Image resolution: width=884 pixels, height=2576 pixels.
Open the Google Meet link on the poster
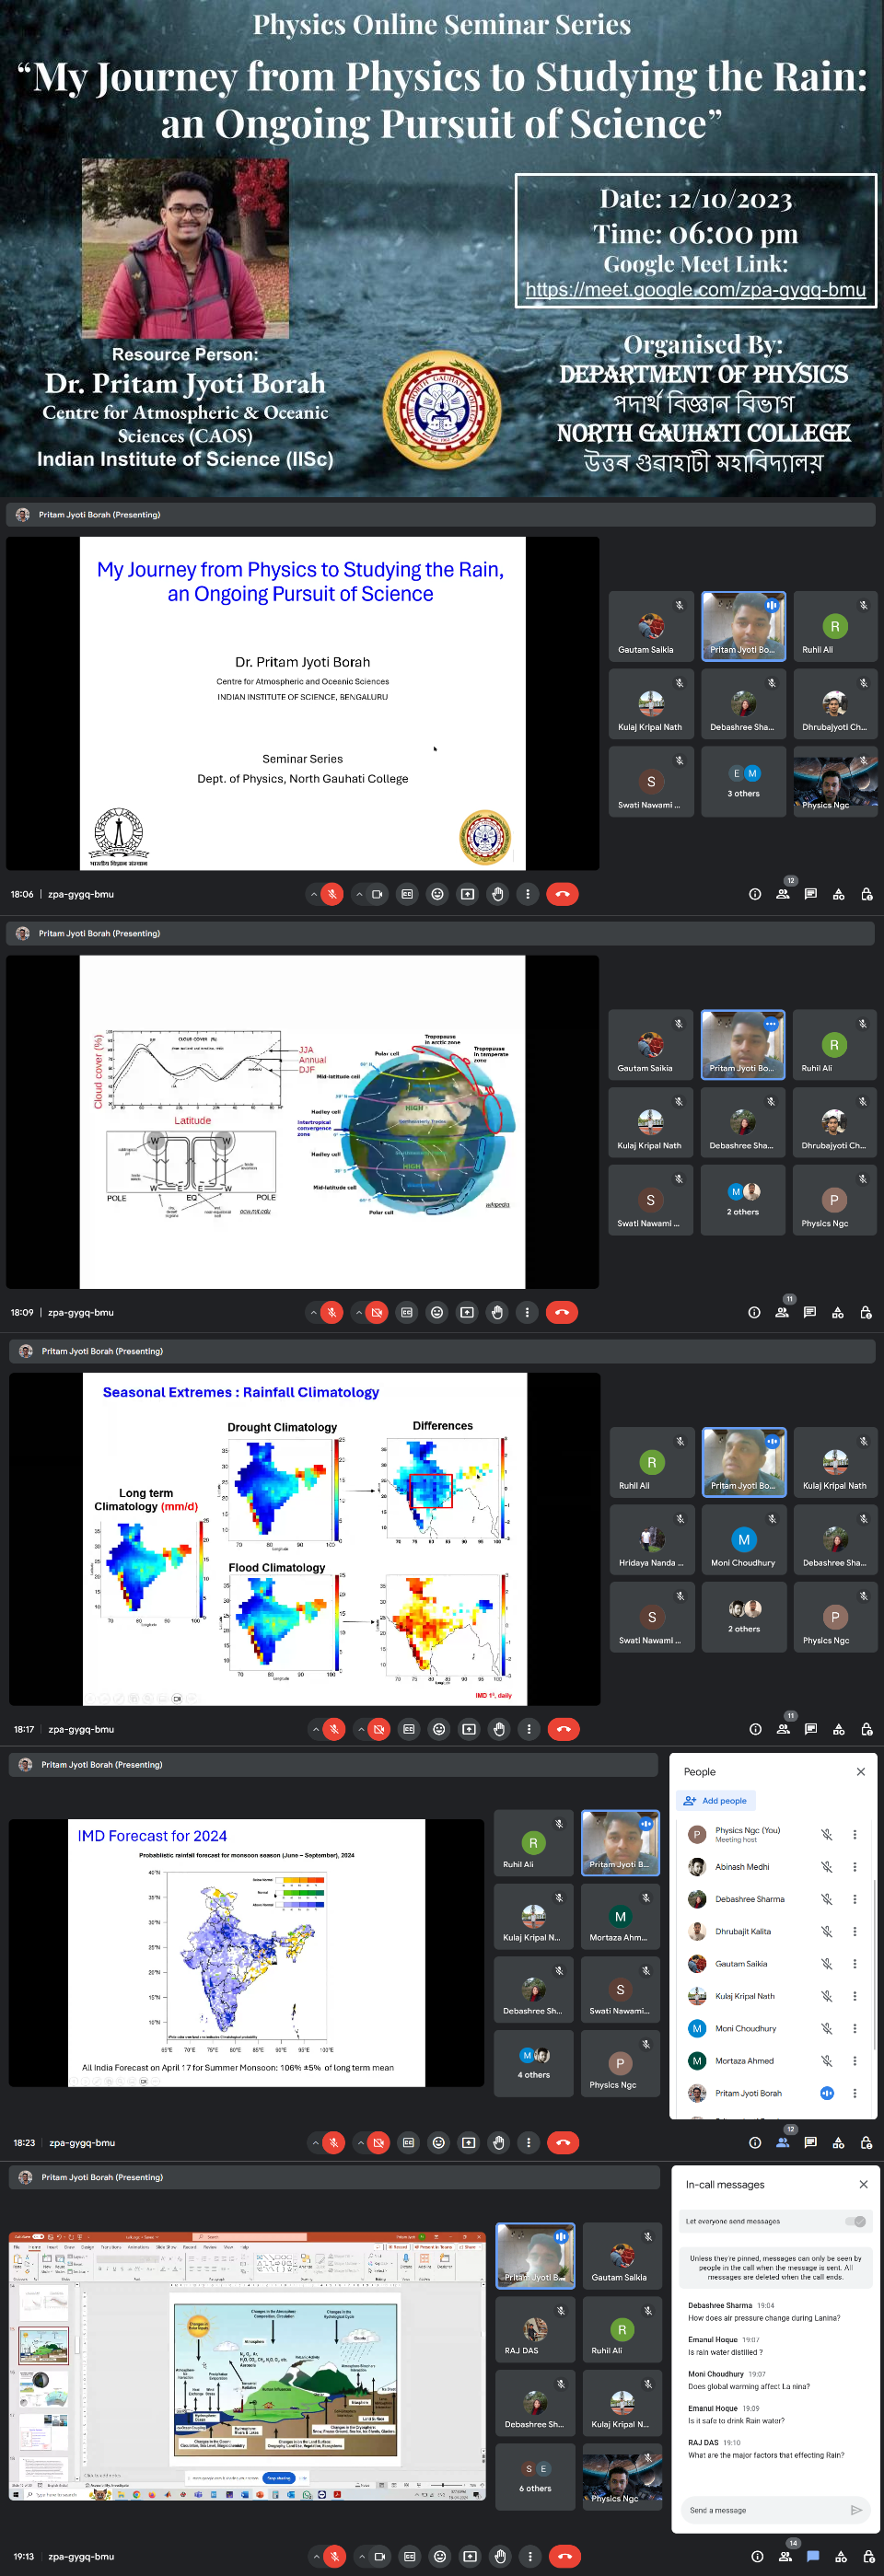point(695,290)
